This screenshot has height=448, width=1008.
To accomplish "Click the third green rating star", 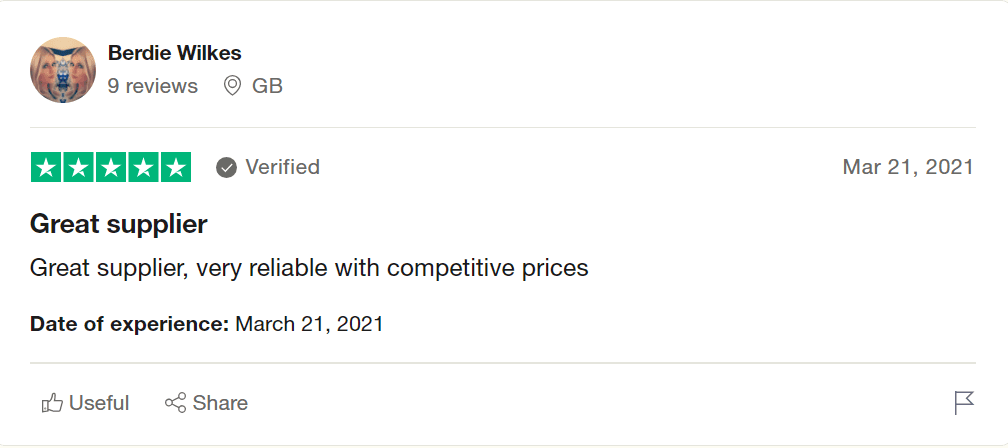I will [111, 167].
